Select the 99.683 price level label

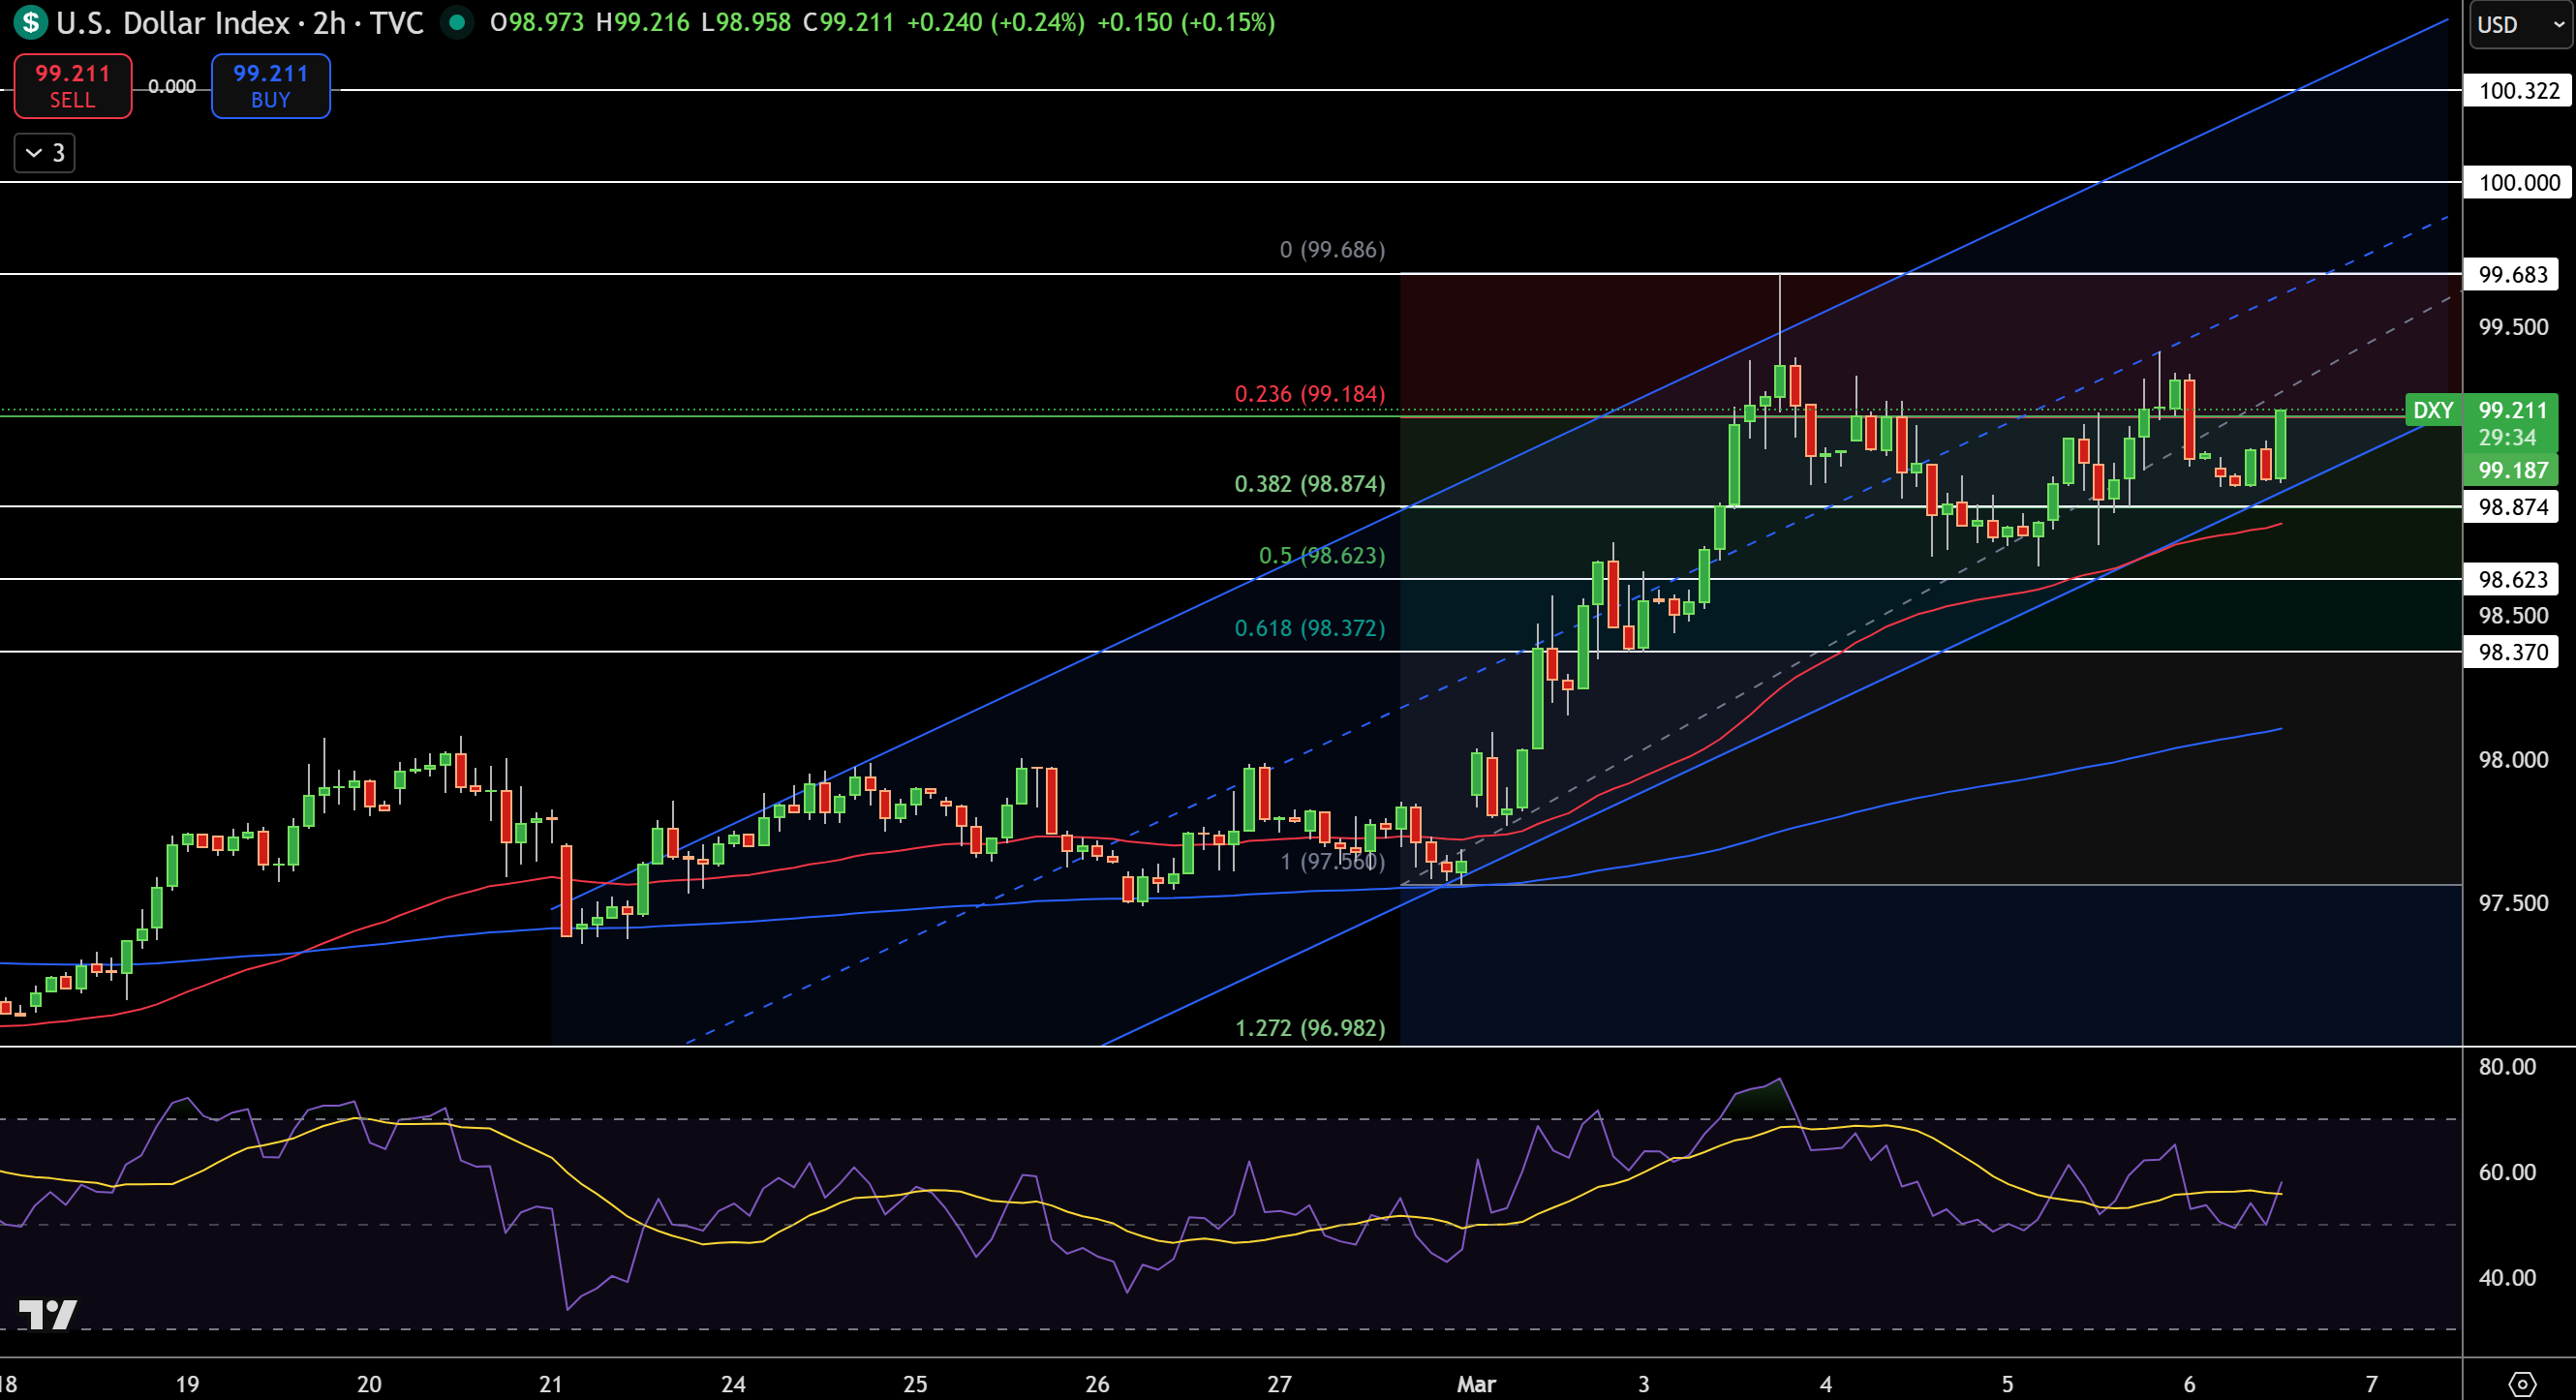2512,275
